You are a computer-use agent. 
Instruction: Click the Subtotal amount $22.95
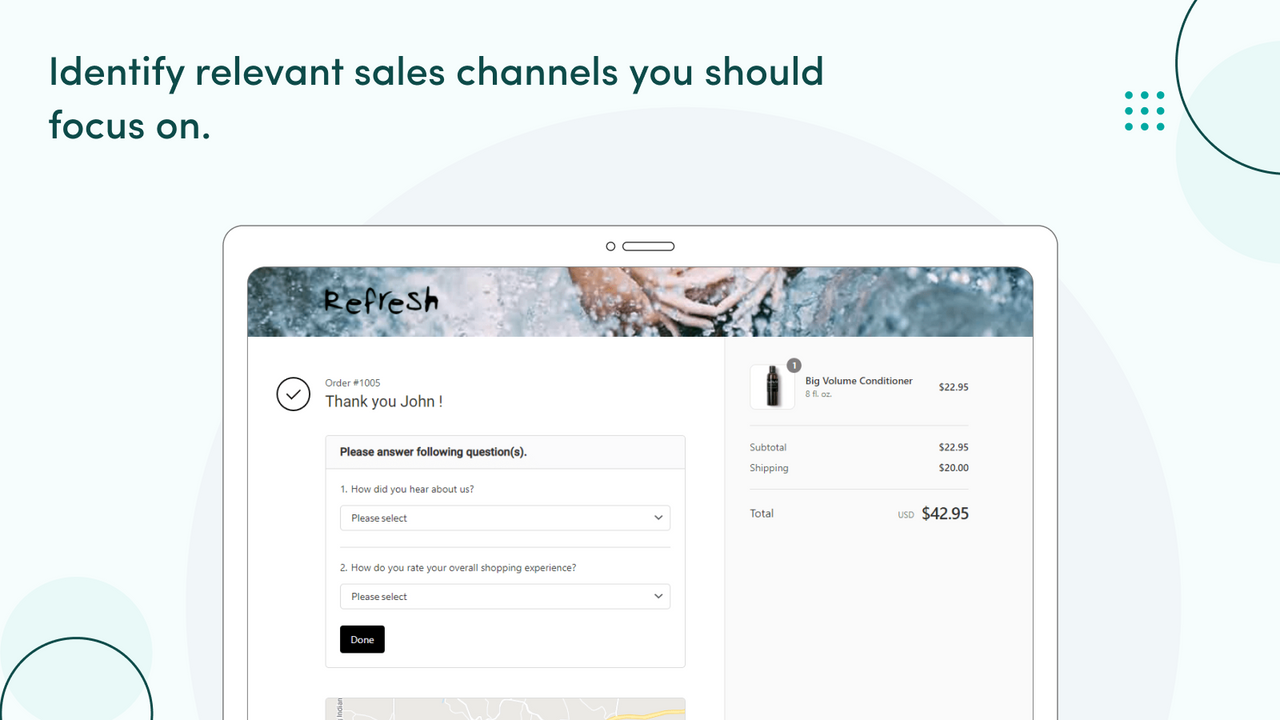[953, 447]
